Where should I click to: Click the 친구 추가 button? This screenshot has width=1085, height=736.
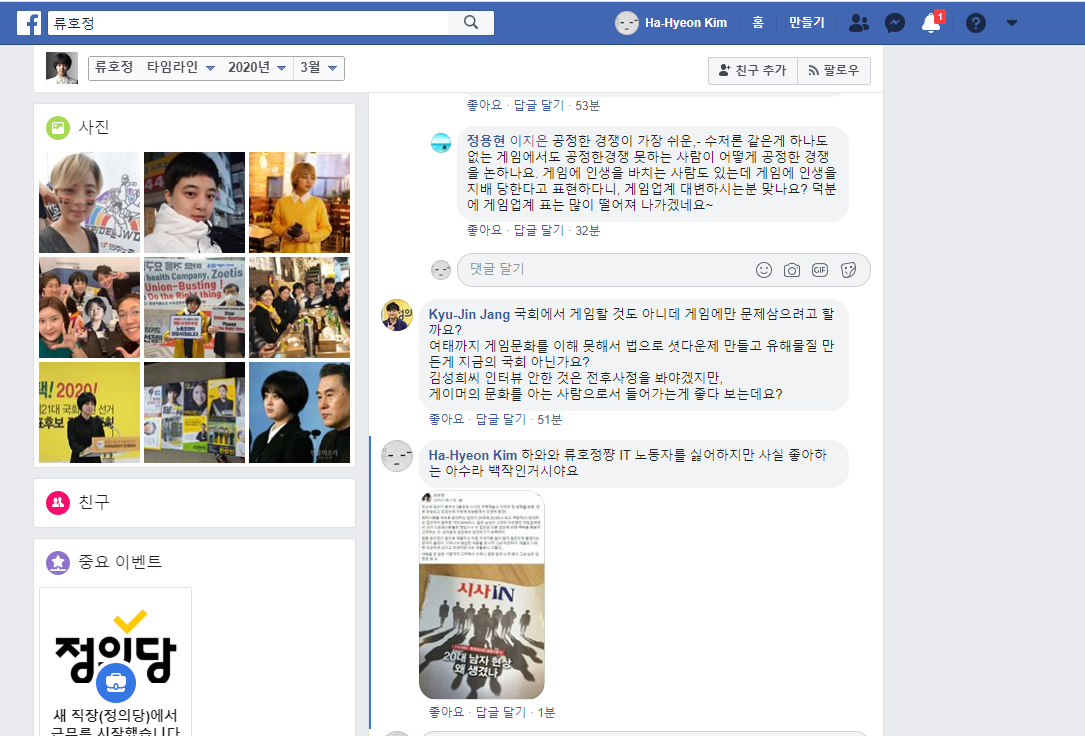click(752, 71)
